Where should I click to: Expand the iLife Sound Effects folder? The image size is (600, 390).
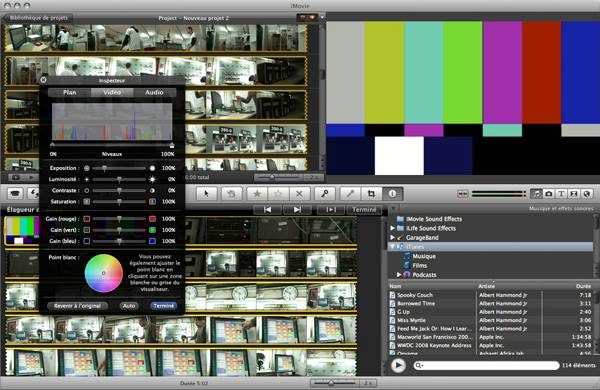pos(392,228)
